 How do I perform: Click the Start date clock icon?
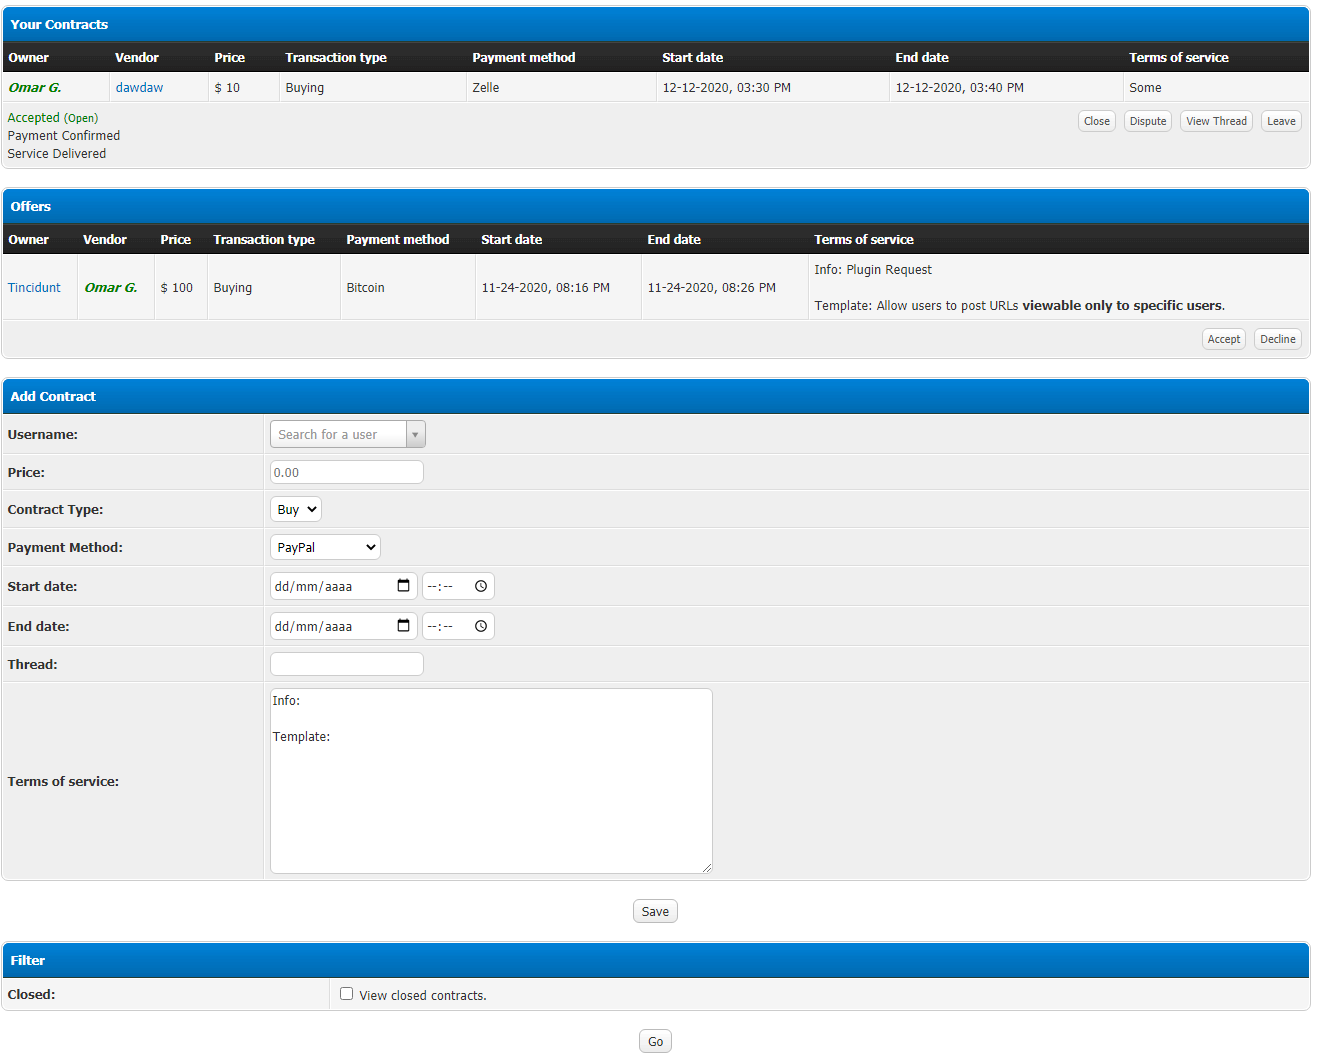click(x=481, y=586)
